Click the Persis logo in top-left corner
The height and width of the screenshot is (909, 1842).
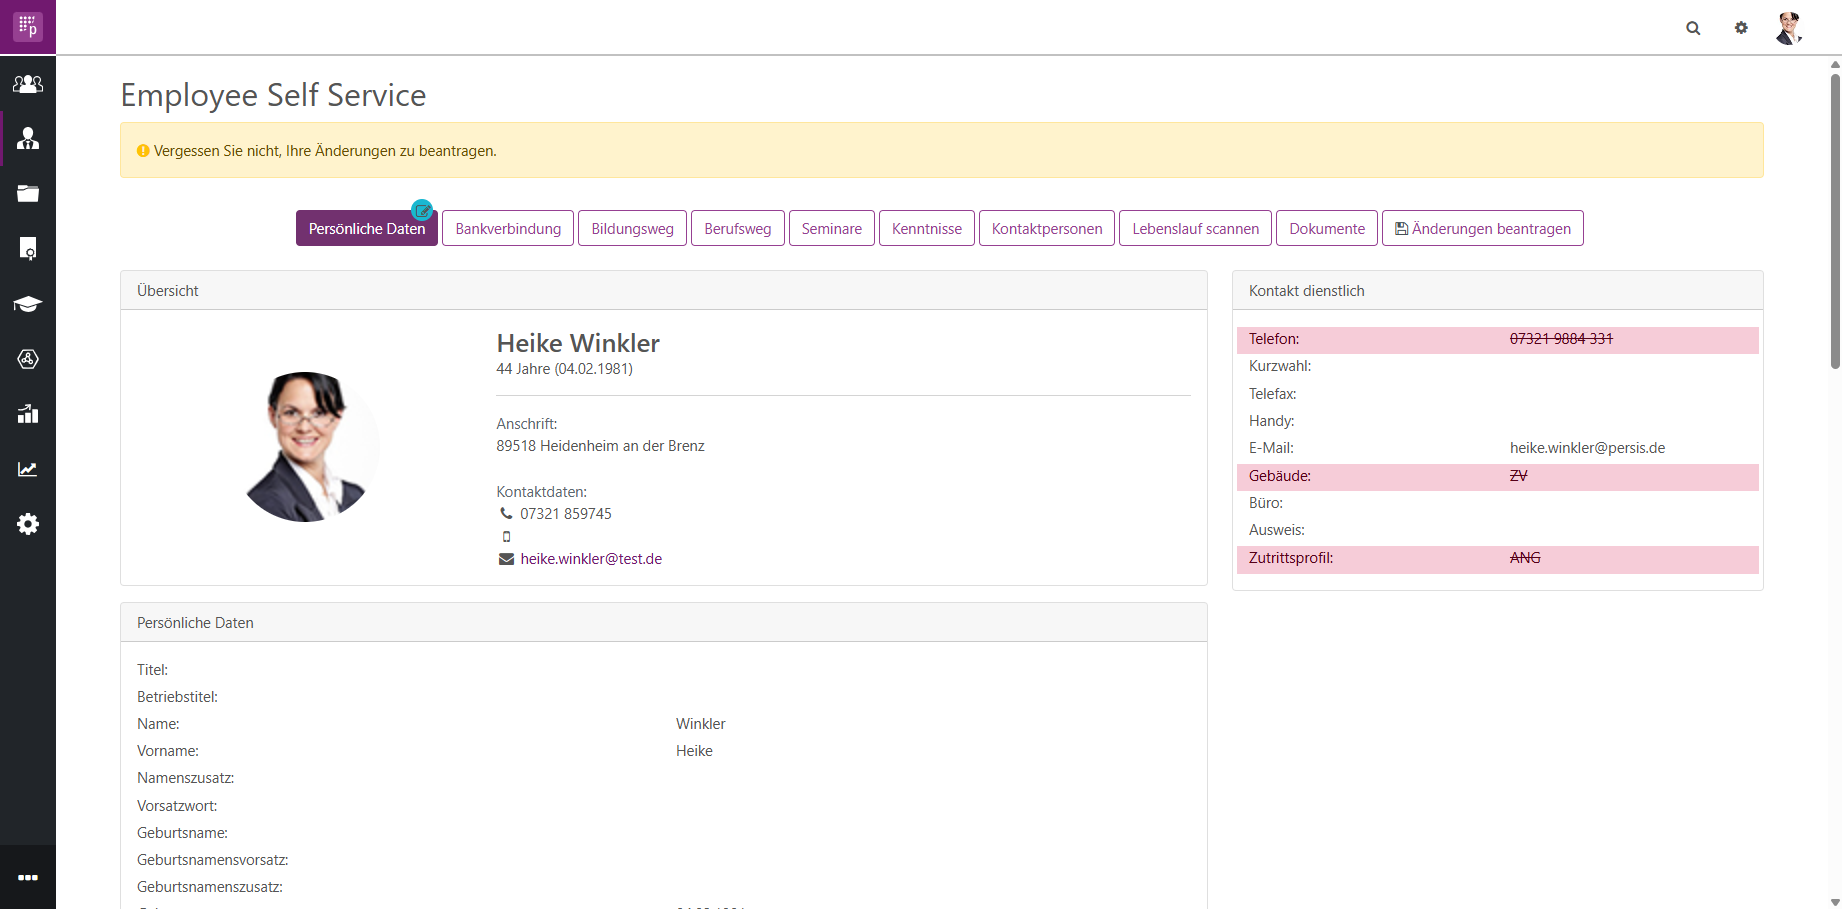tap(28, 27)
